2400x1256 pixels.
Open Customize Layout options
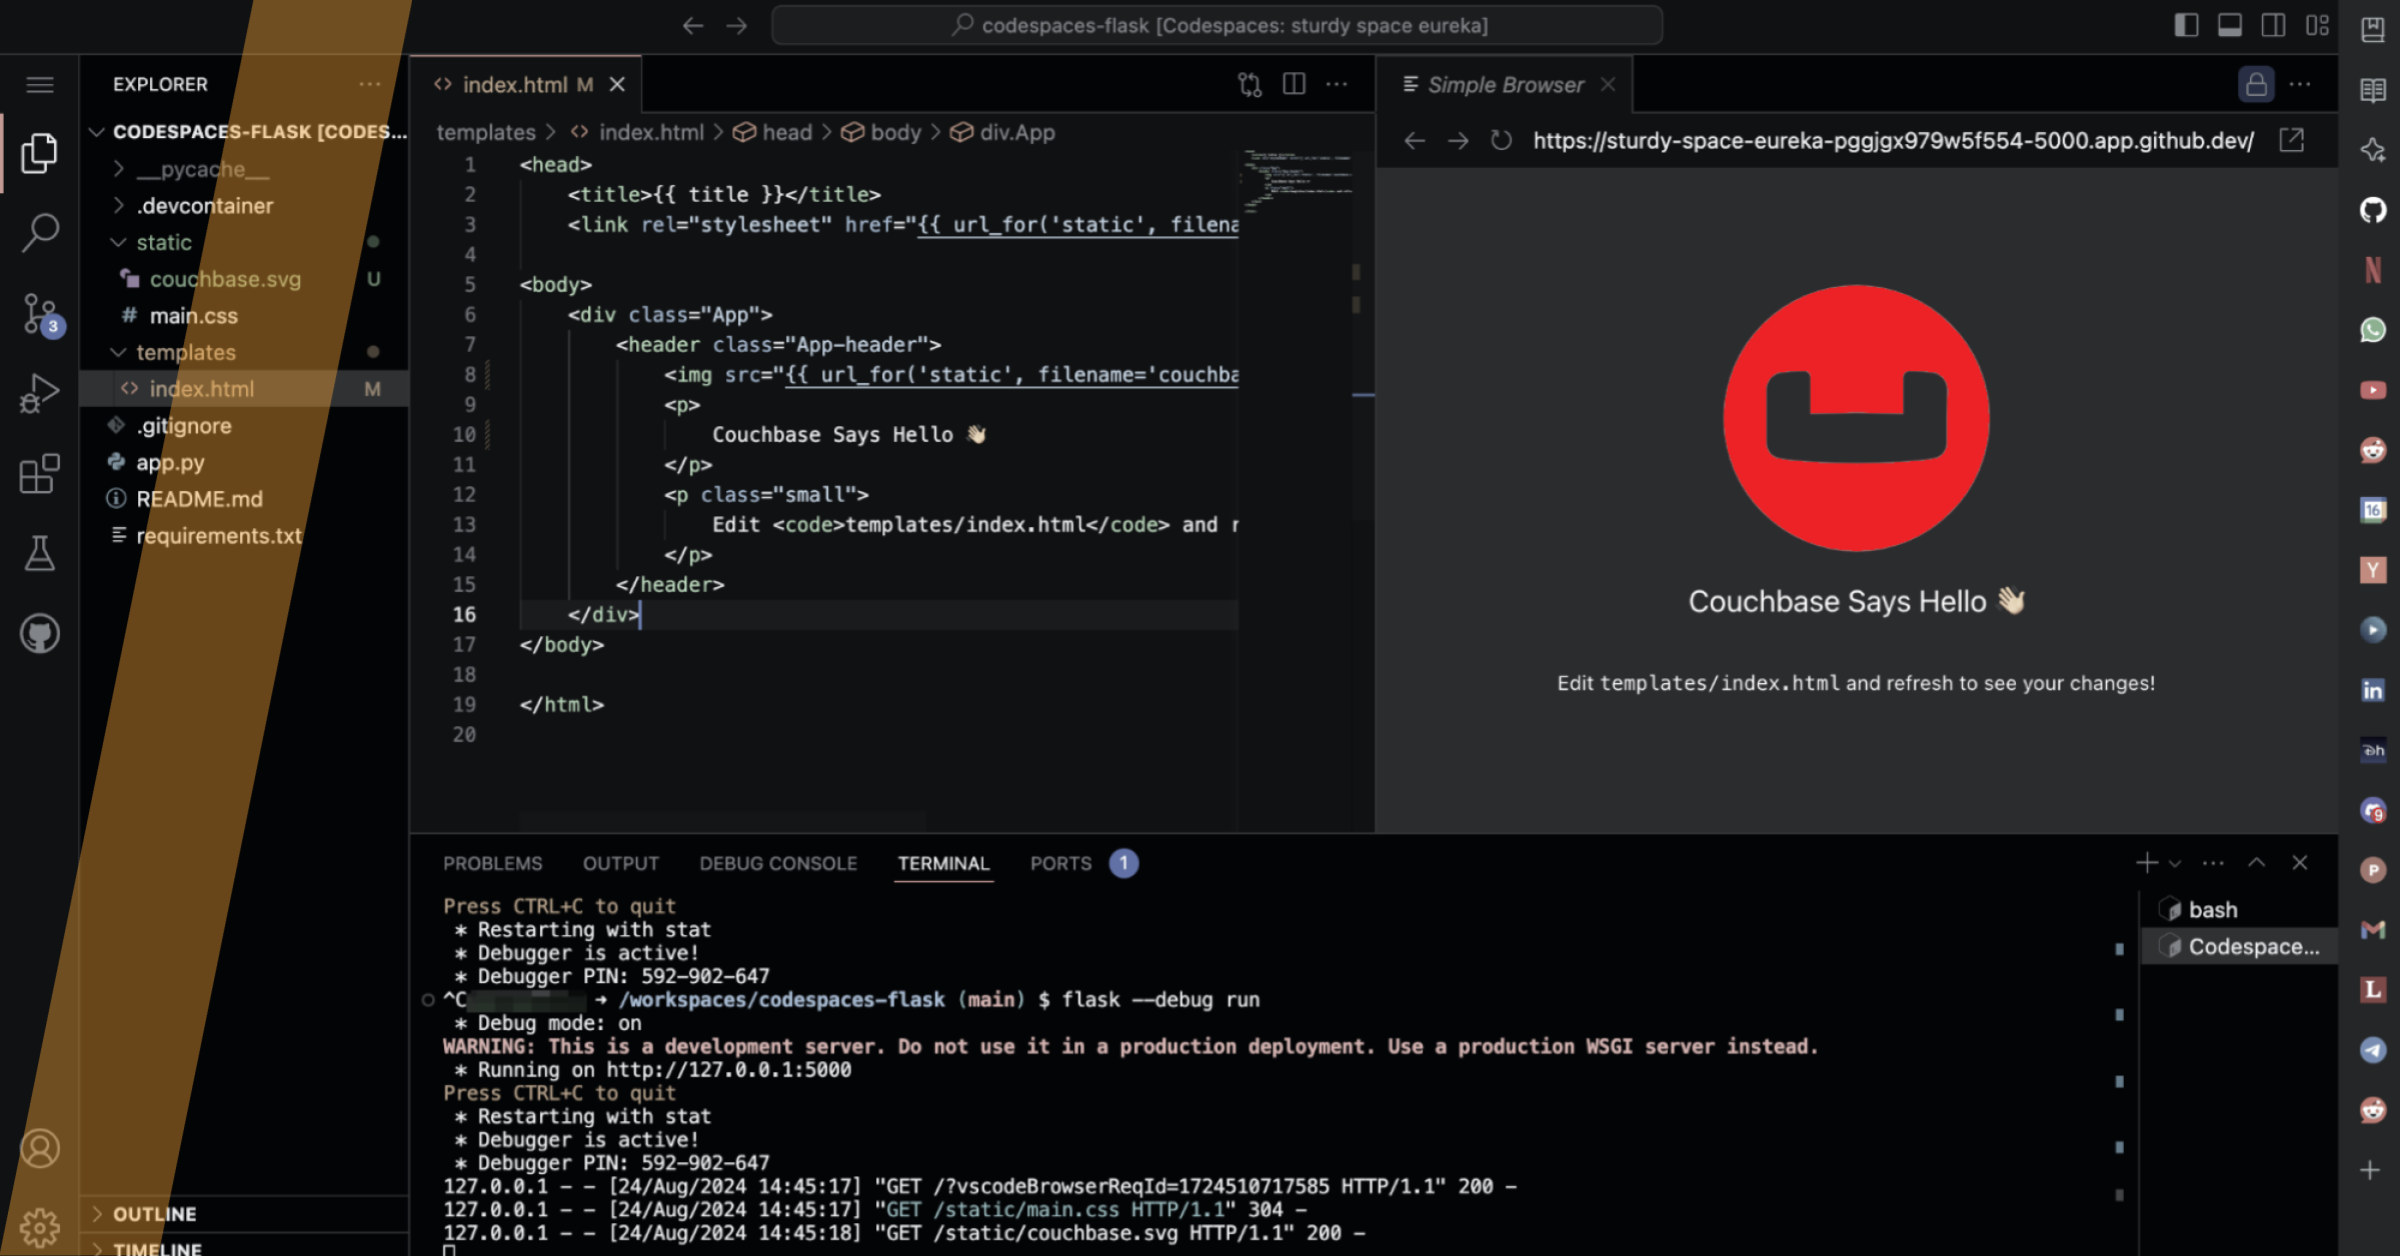click(x=2317, y=26)
